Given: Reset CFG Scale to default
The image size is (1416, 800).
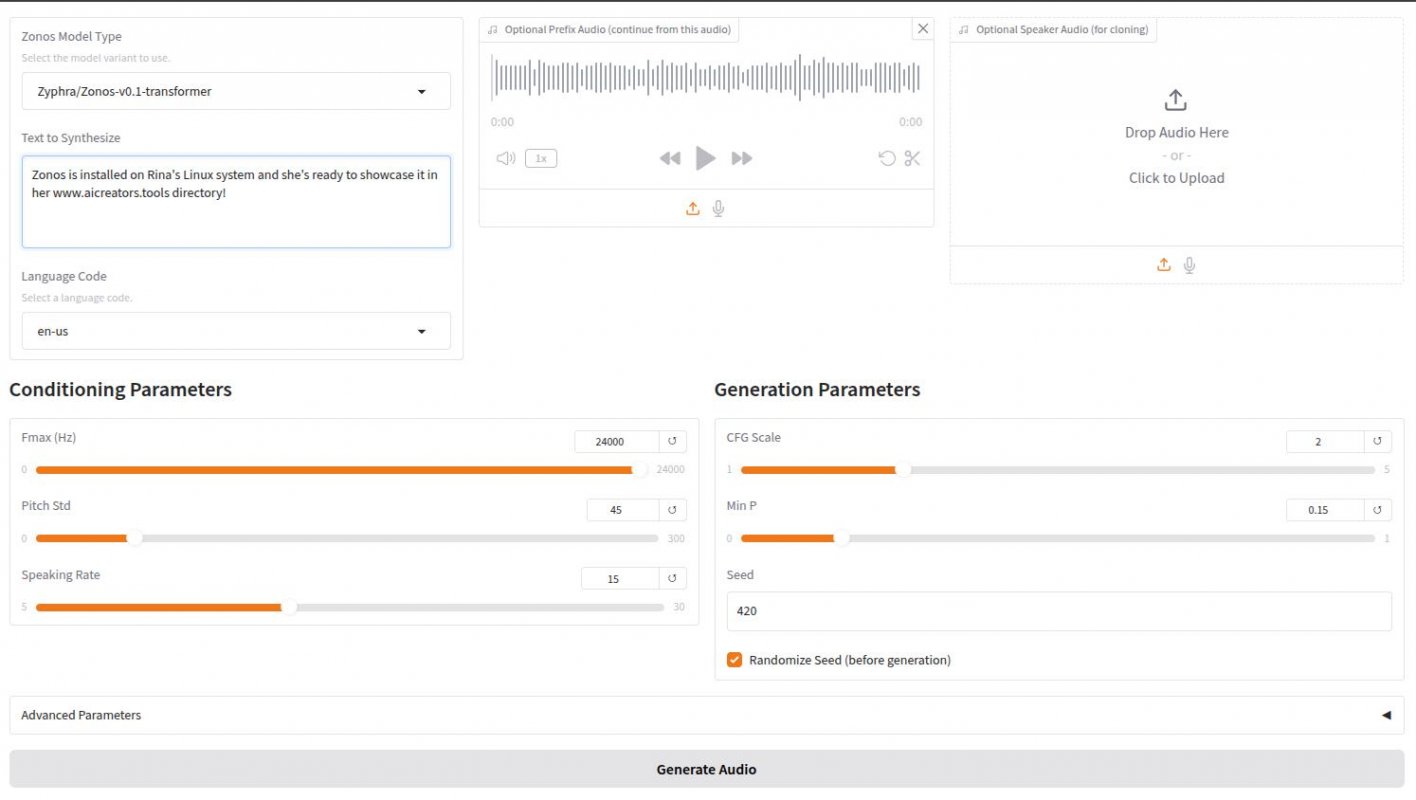Looking at the screenshot, I should click(x=1379, y=441).
